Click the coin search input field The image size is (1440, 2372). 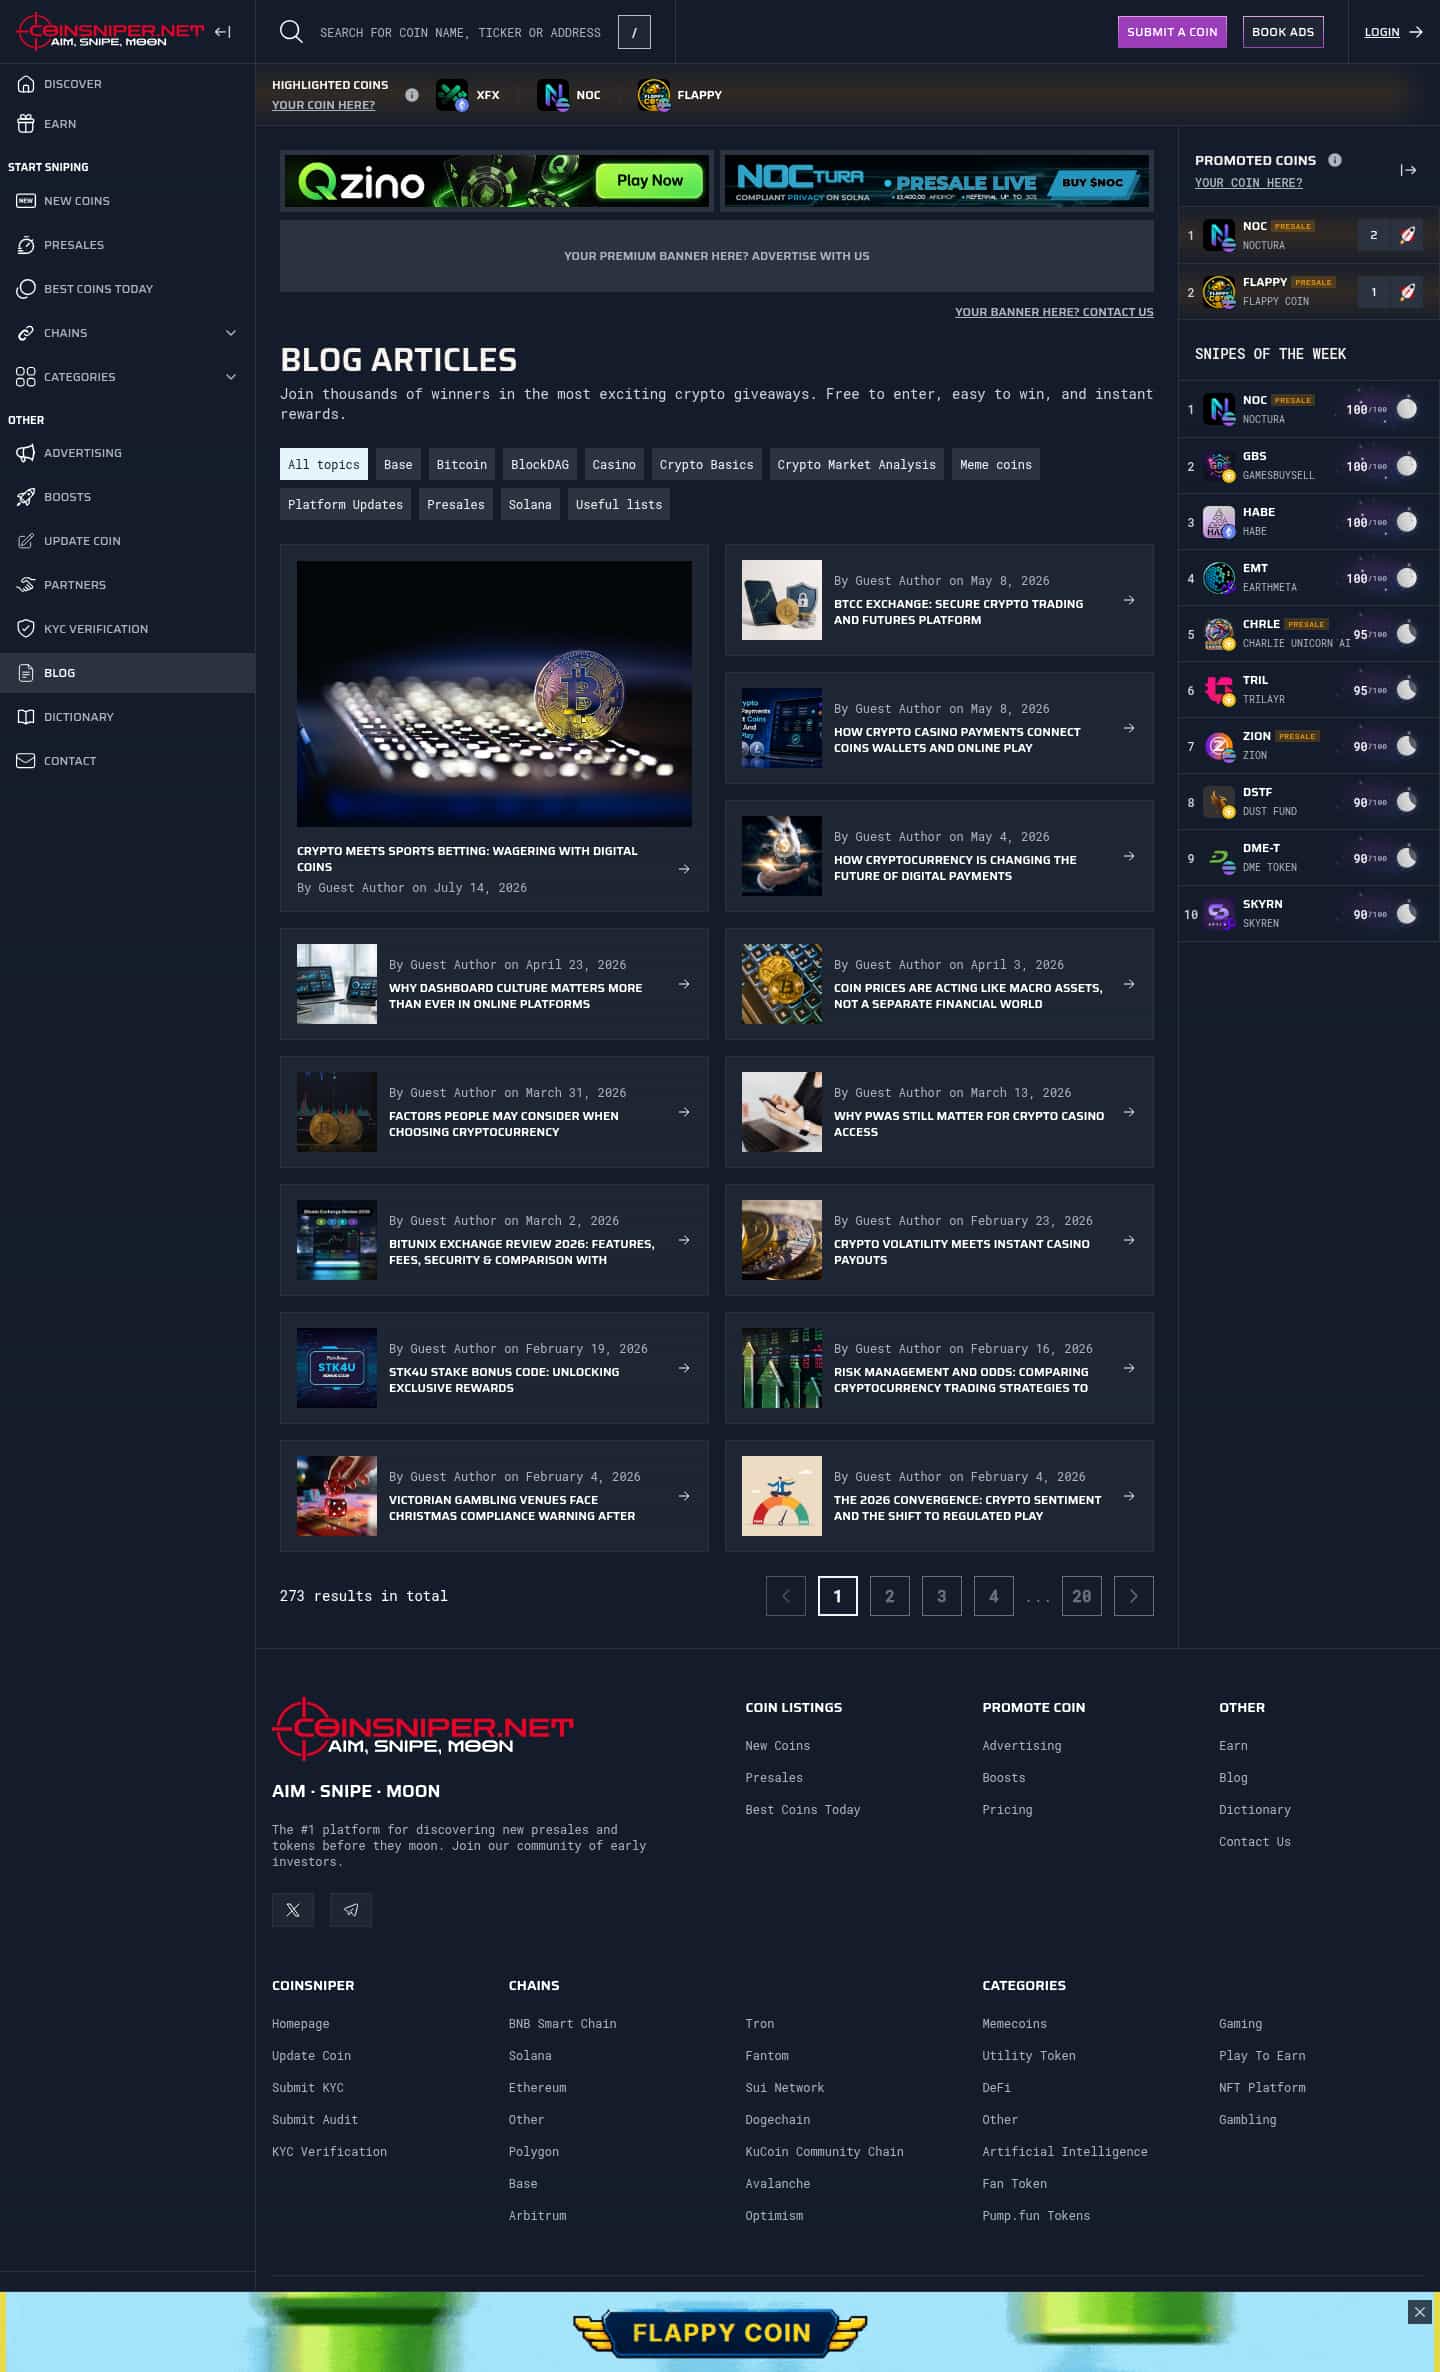pos(460,32)
